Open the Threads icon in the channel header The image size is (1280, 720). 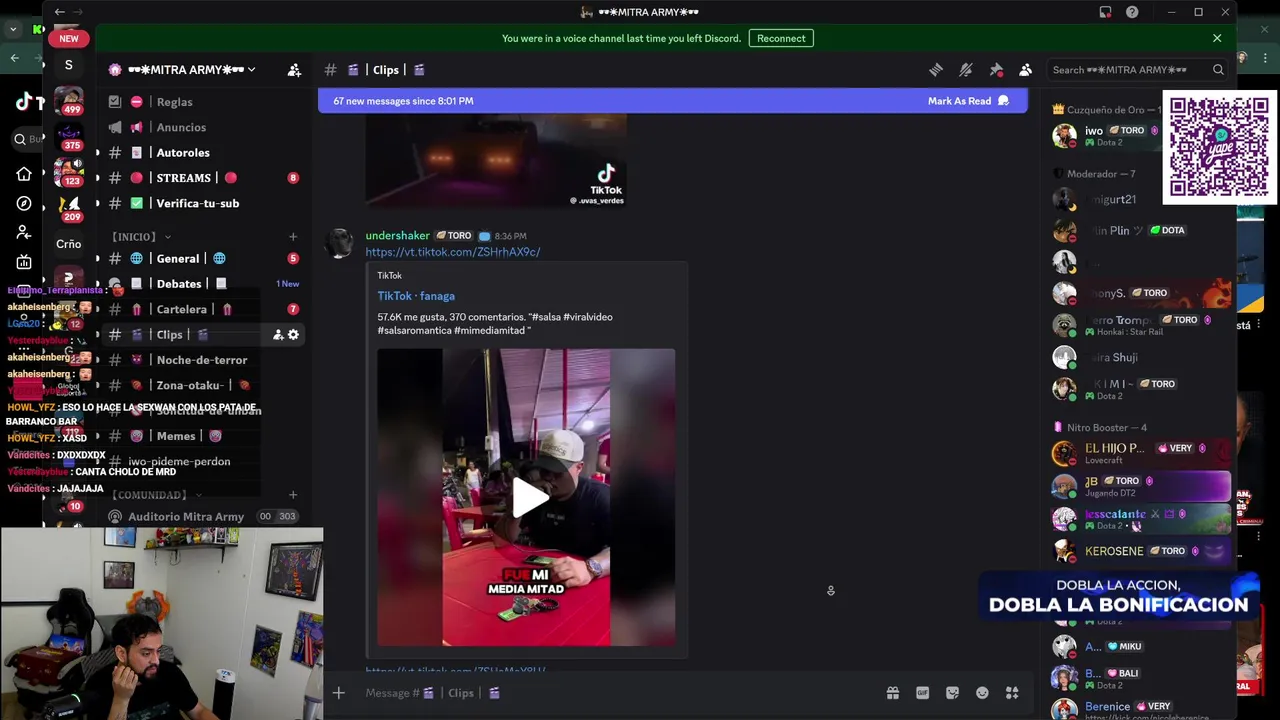point(936,70)
